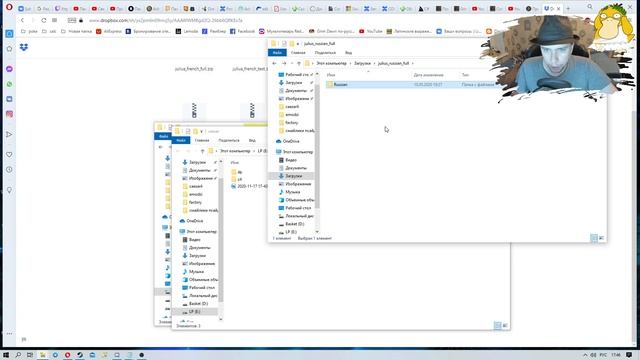
Task: Open bookmarks heart in Opera sidebar
Action: (9, 155)
